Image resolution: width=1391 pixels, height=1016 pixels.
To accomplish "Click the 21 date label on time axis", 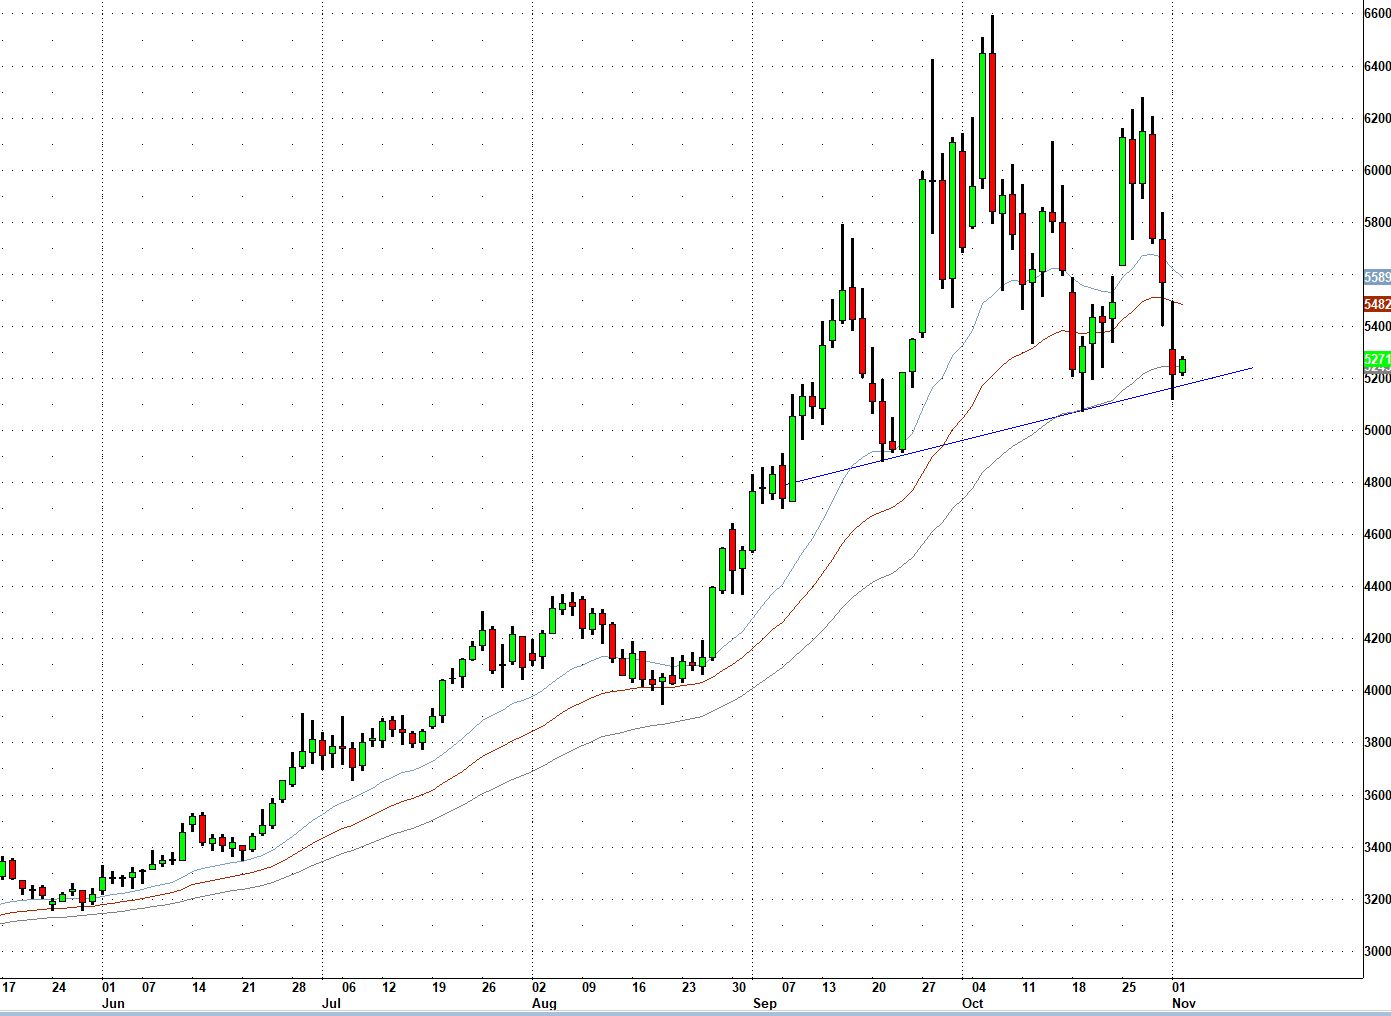I will point(249,988).
